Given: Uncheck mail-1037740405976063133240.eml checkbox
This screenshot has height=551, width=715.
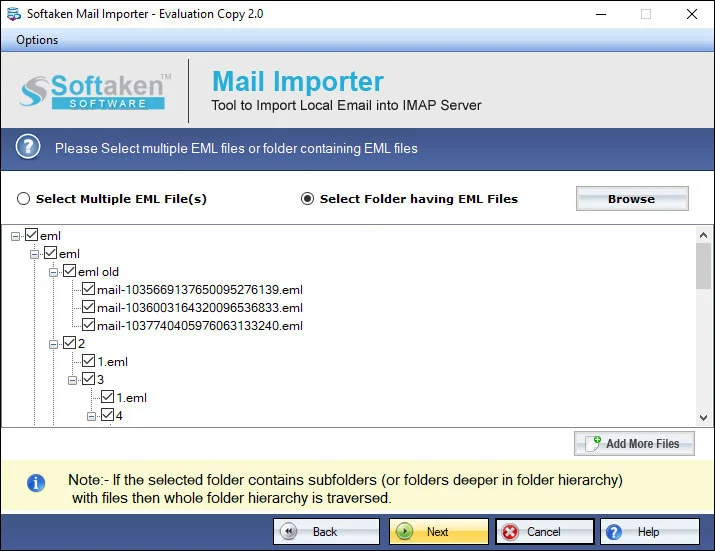Looking at the screenshot, I should click(88, 325).
